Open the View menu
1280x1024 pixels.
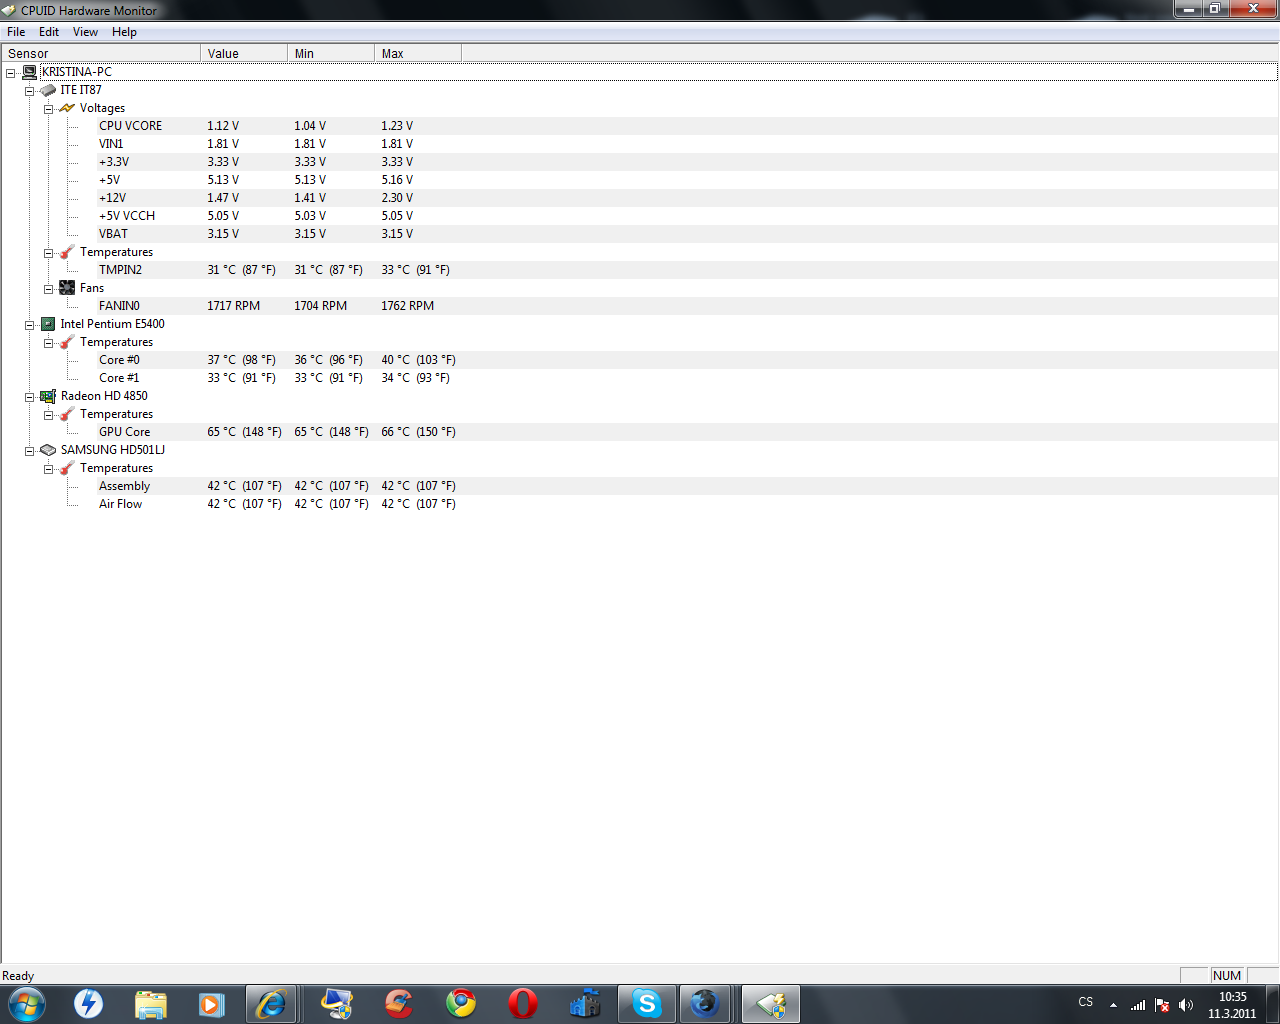pos(85,32)
